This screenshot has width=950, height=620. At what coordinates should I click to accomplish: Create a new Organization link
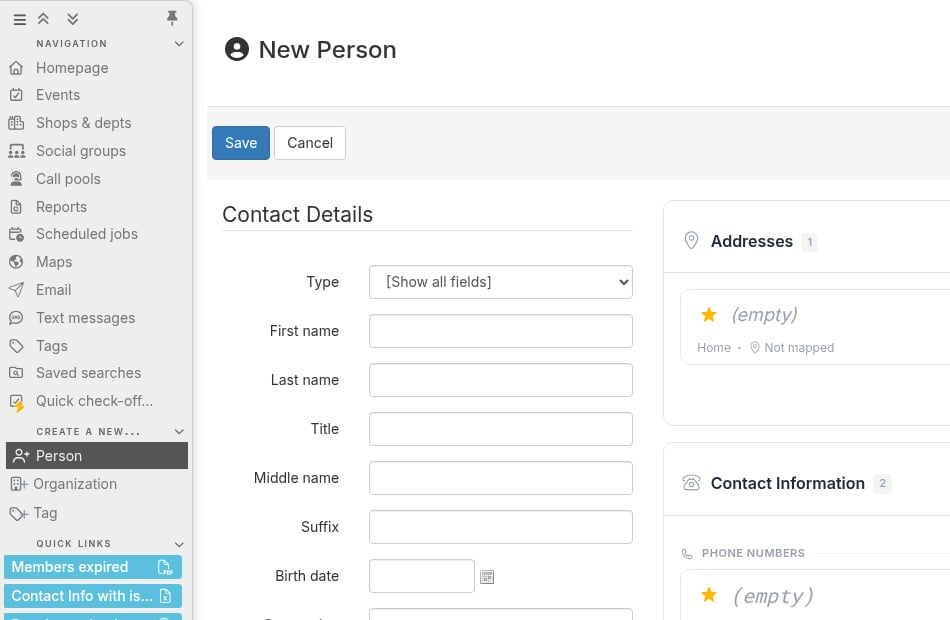point(75,484)
